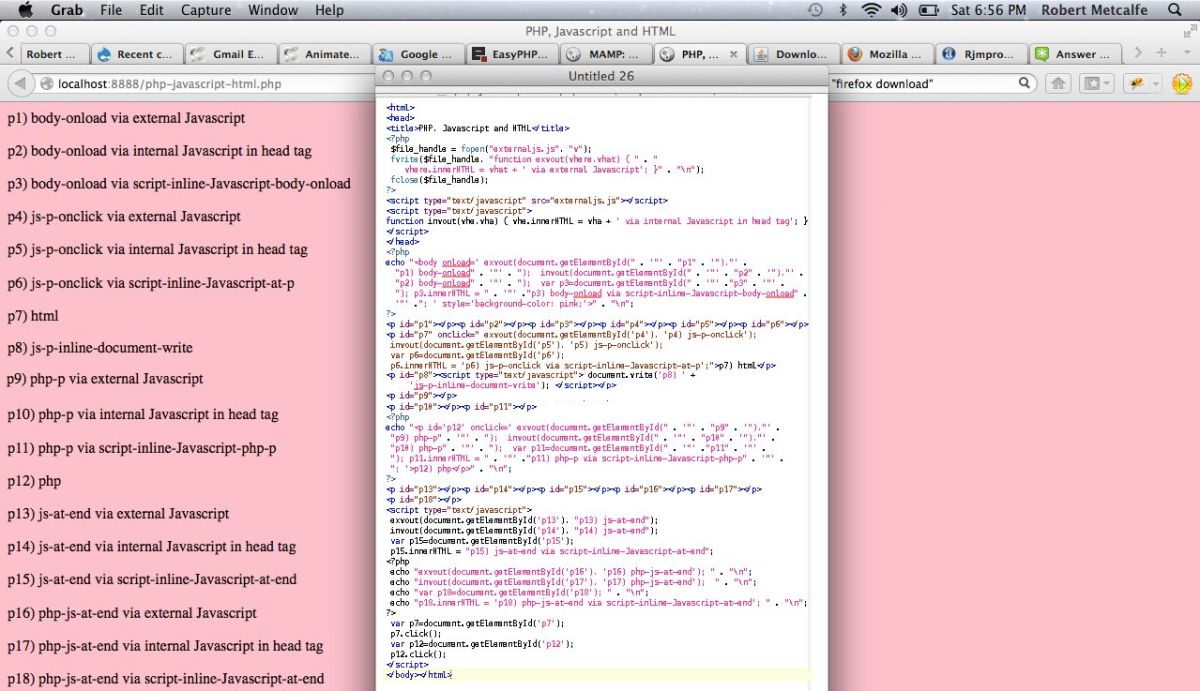Click the volume icon in menu bar
1200x691 pixels.
tap(898, 10)
